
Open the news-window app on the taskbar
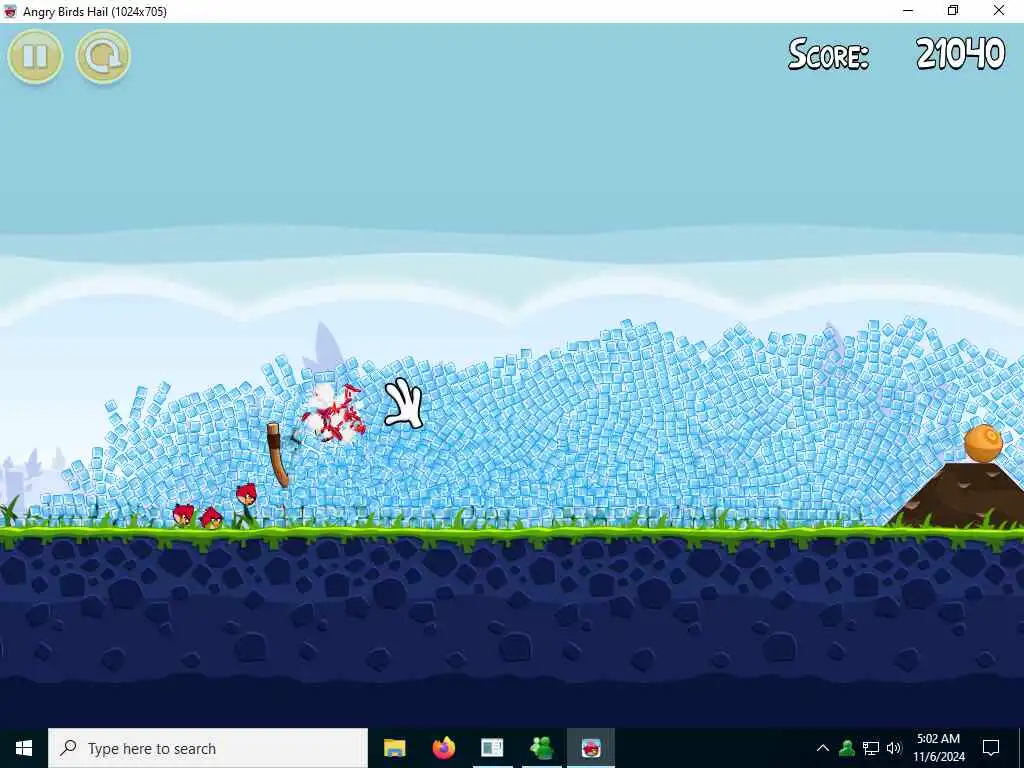[492, 748]
